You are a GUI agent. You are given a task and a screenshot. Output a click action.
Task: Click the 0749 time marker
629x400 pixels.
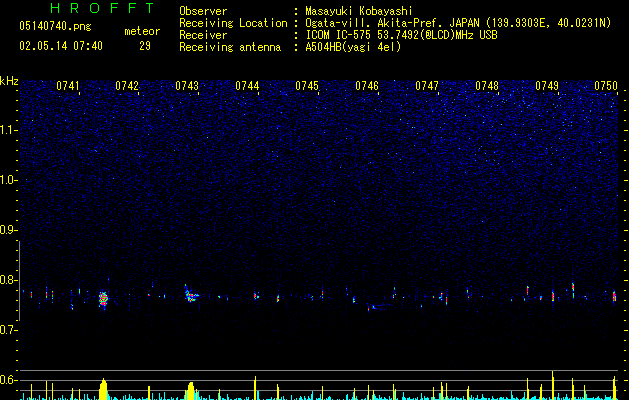tap(547, 86)
